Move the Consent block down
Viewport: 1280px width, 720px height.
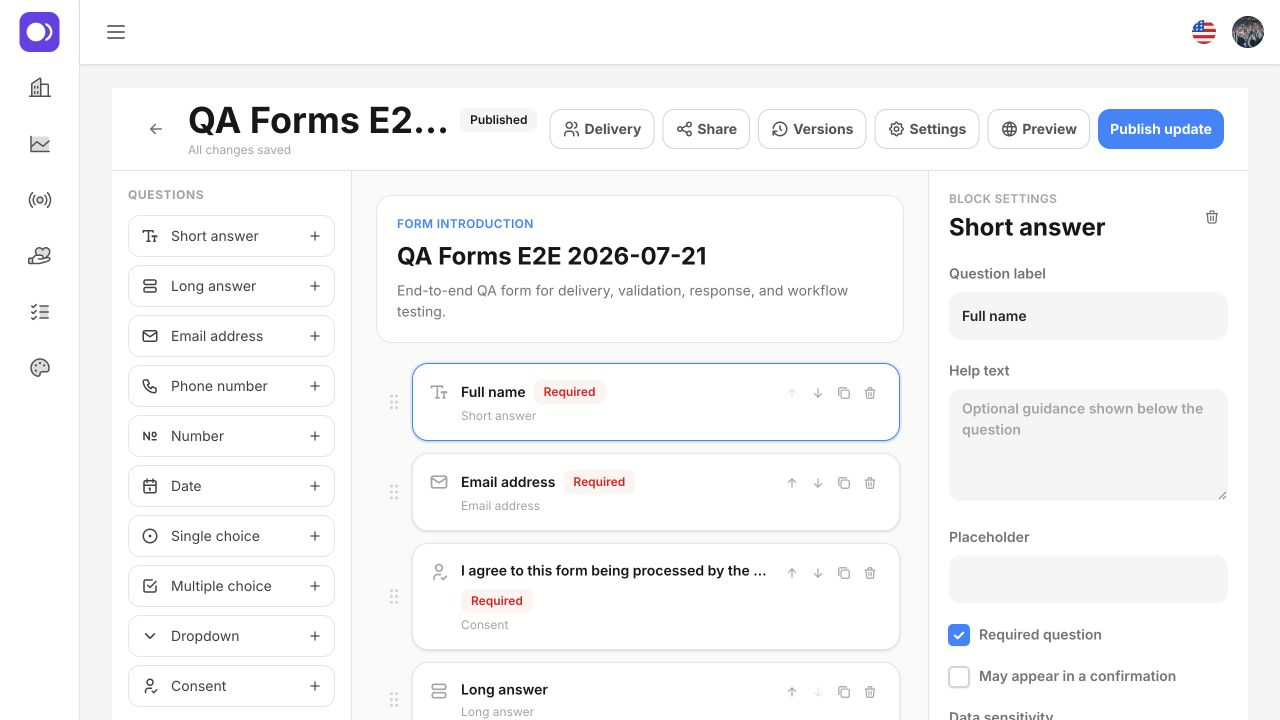[x=818, y=573]
